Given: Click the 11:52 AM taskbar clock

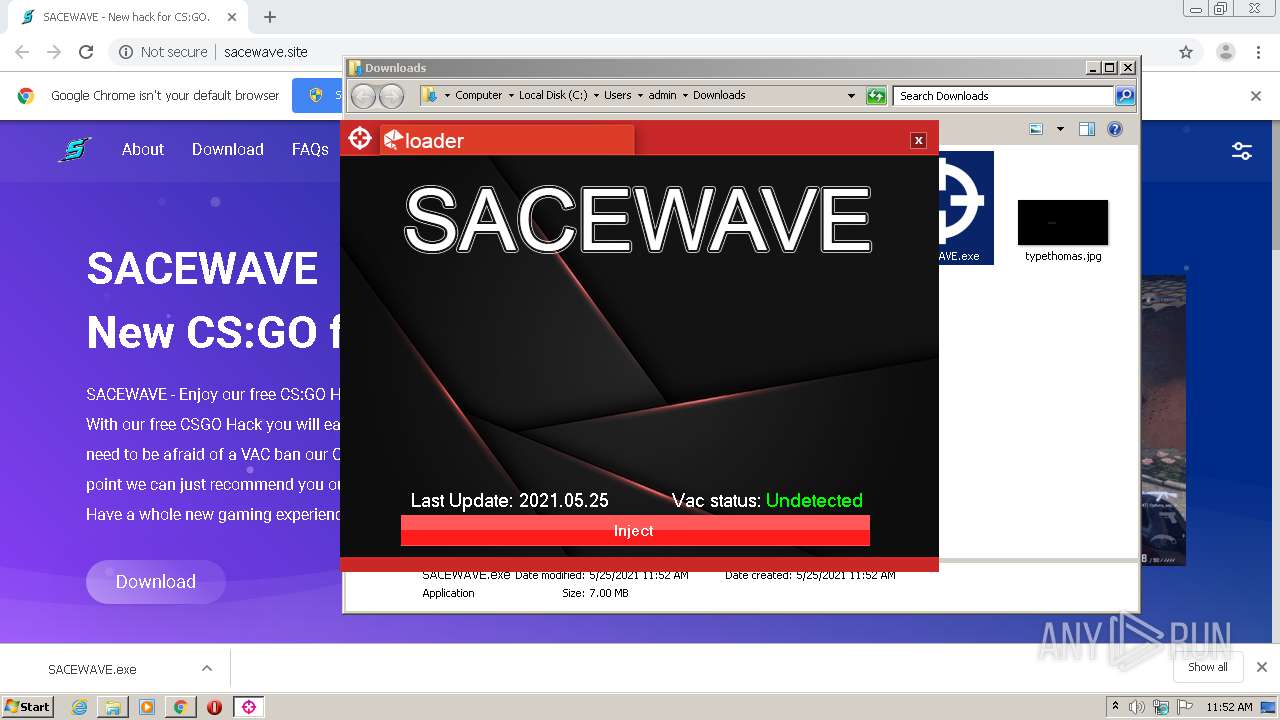Looking at the screenshot, I should [1229, 707].
